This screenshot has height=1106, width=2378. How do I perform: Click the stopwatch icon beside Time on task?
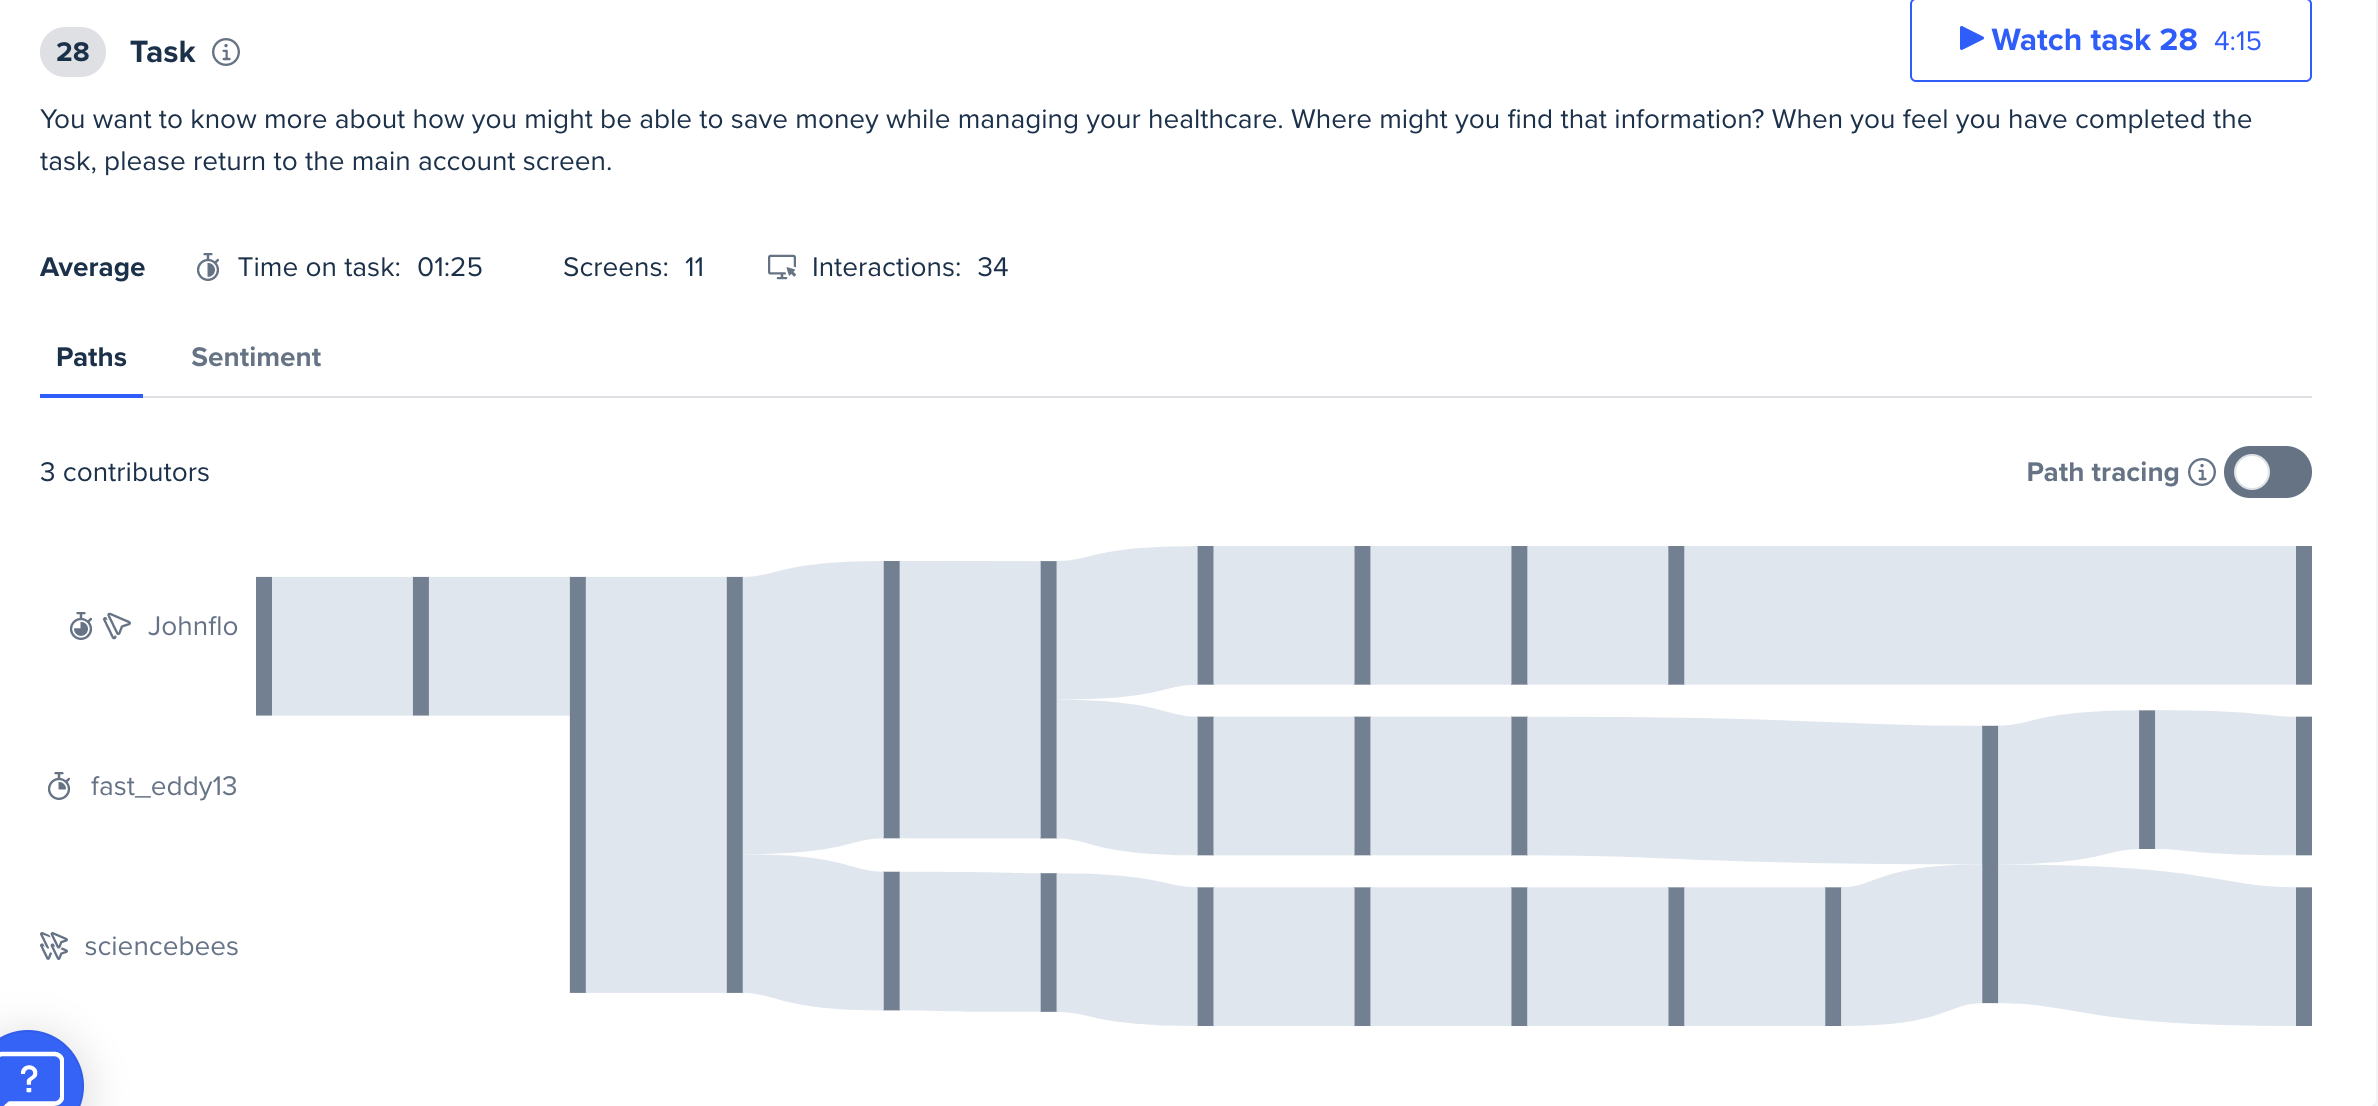(208, 267)
